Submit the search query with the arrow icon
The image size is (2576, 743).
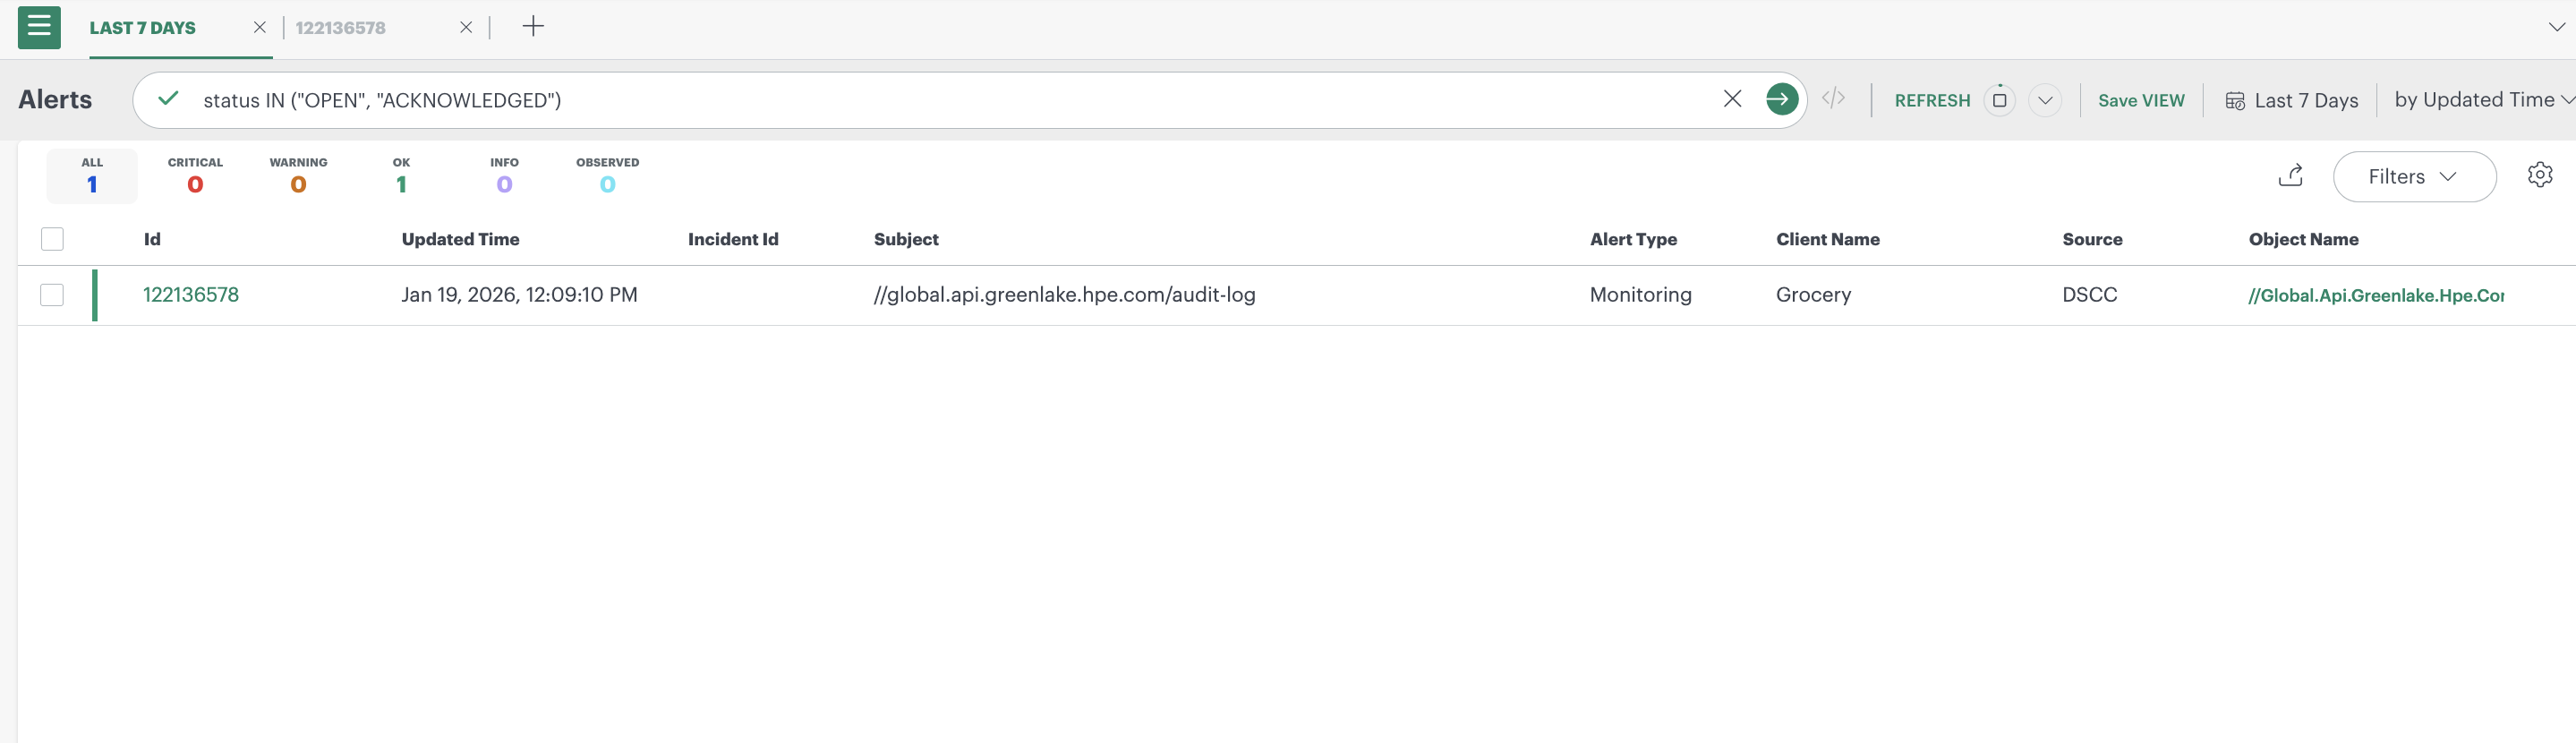[1782, 99]
